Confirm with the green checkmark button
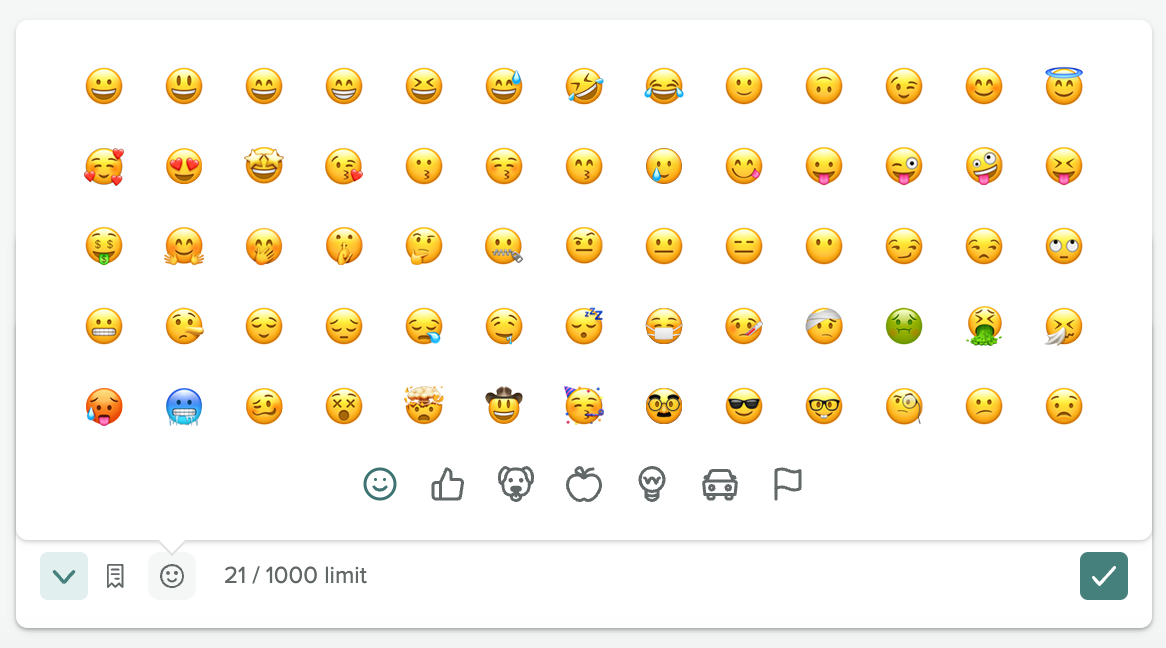1166x648 pixels. (1104, 576)
